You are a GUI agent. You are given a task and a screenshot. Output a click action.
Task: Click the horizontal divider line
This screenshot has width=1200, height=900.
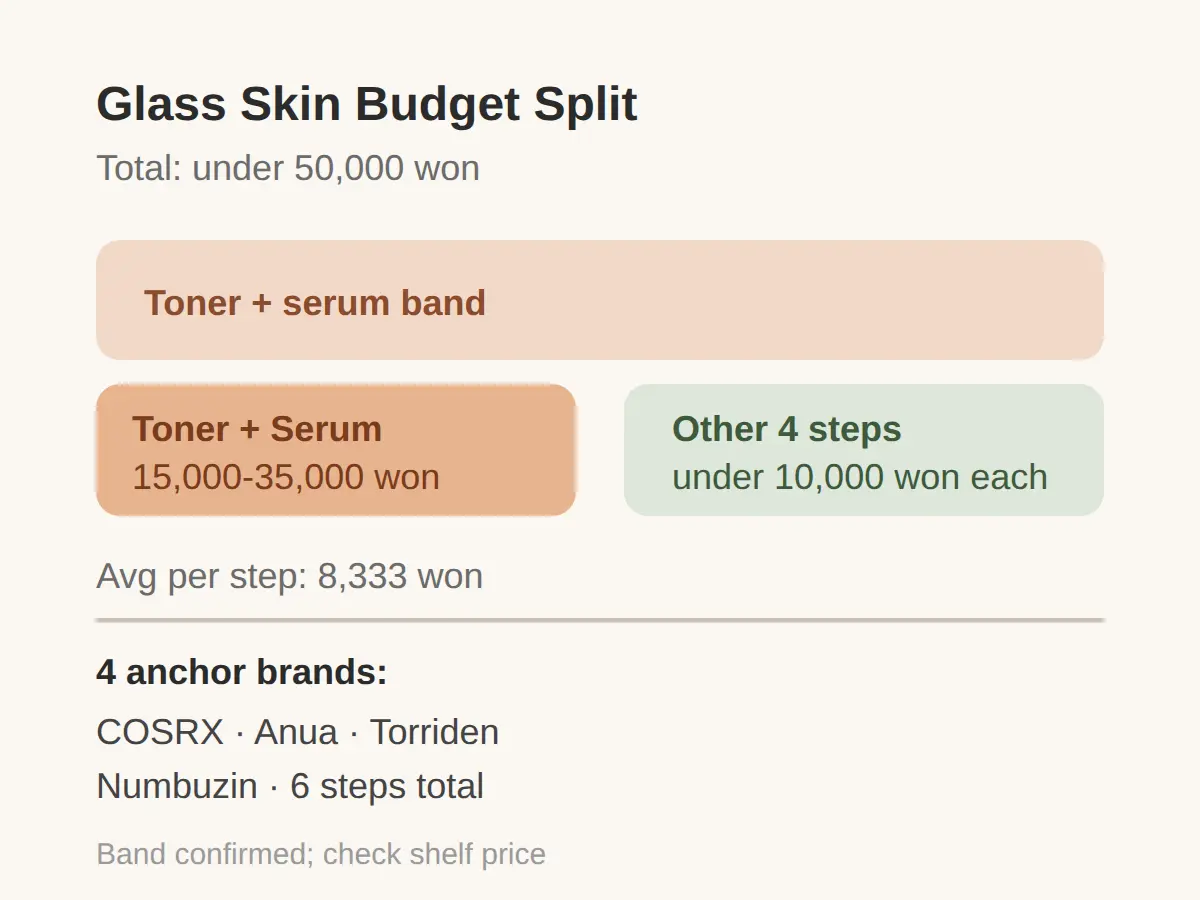[600, 620]
